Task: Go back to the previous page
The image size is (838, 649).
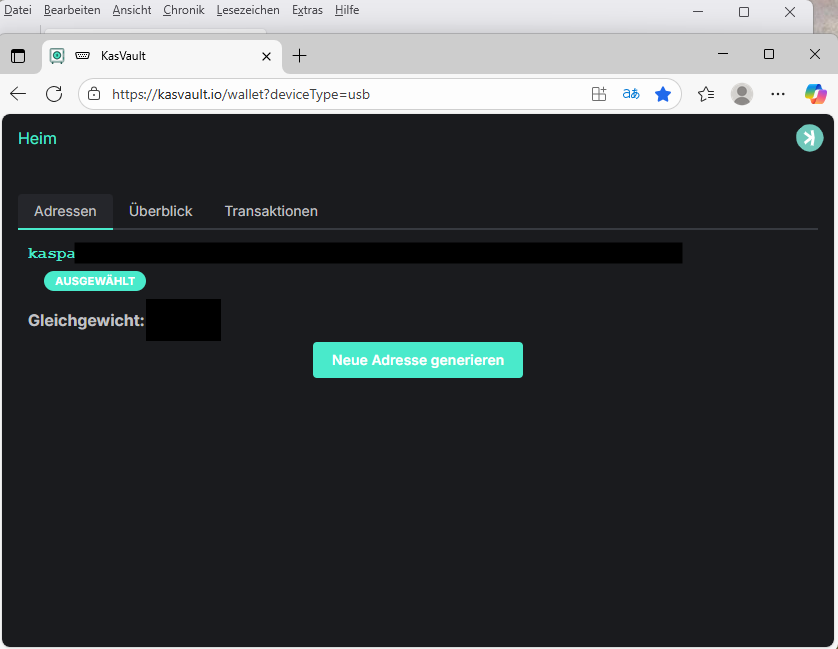Action: [x=18, y=94]
